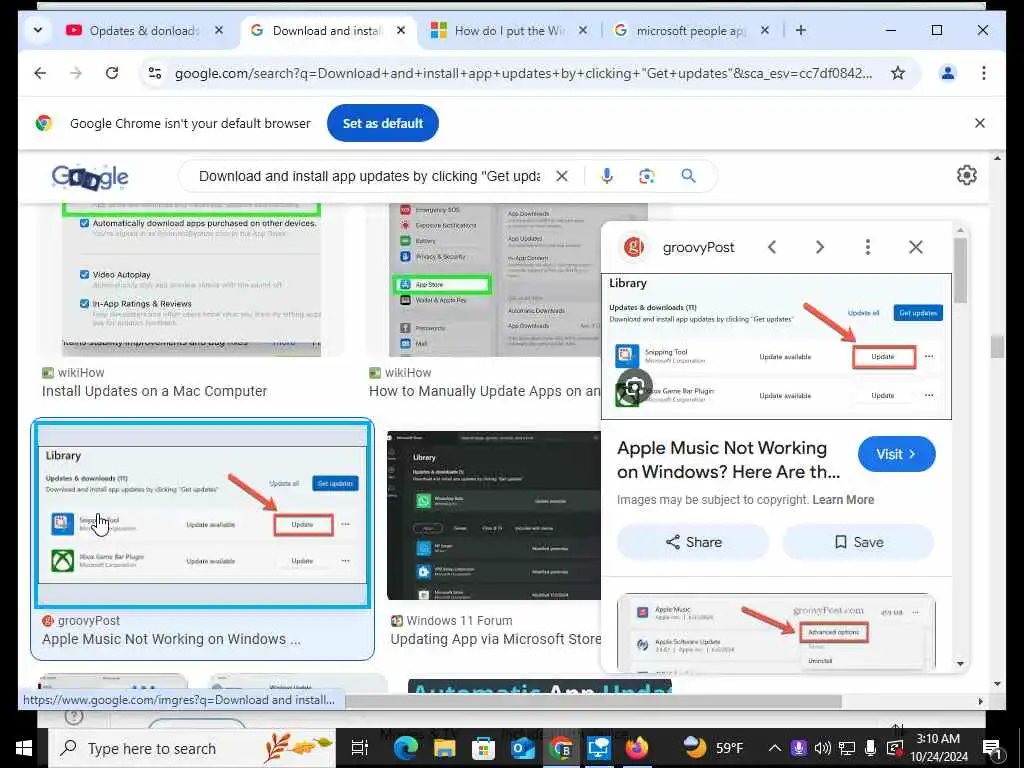
Task: Clear the search query with X
Action: point(562,176)
